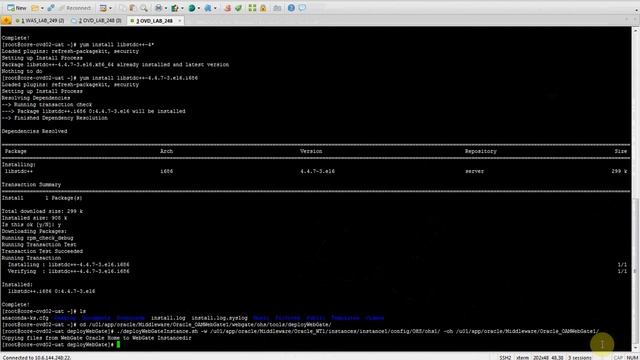Click the xterm status bar entry

click(522, 358)
